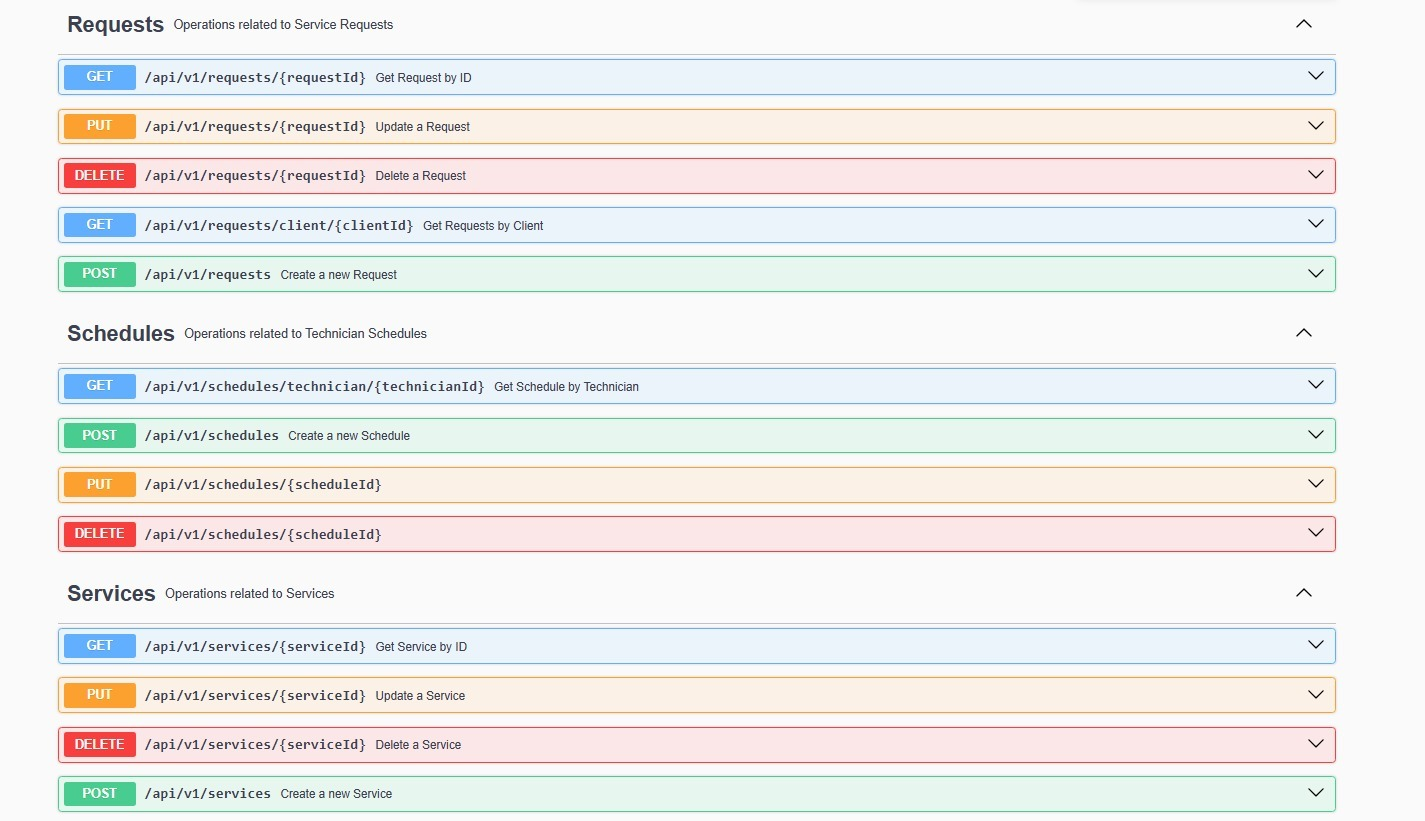The image size is (1425, 821).
Task: Click the GET /api/v1/services/{serviceId} path
Action: [255, 646]
